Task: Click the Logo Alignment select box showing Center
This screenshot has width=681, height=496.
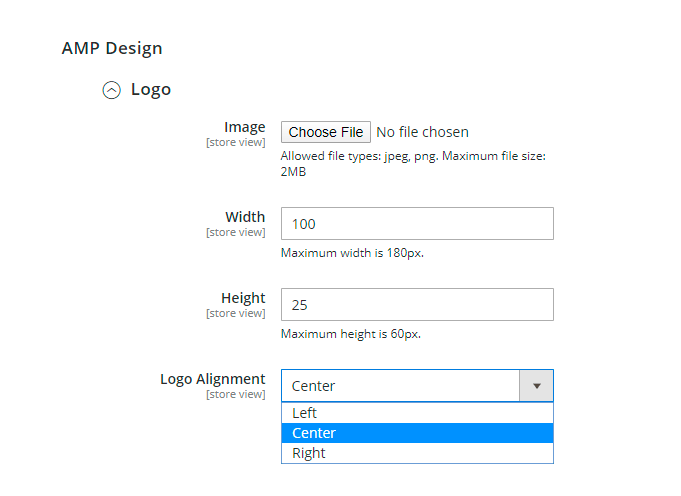Action: 400,386
